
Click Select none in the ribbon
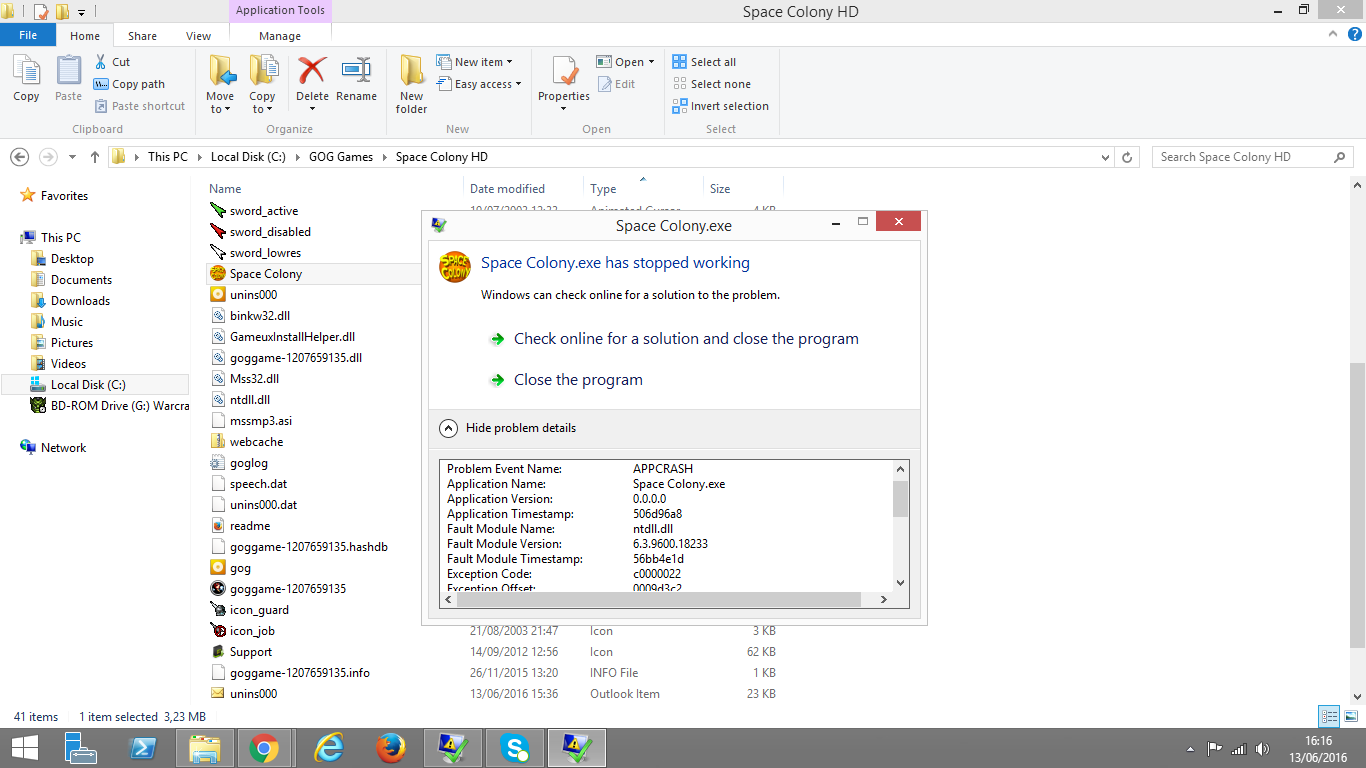pos(711,84)
